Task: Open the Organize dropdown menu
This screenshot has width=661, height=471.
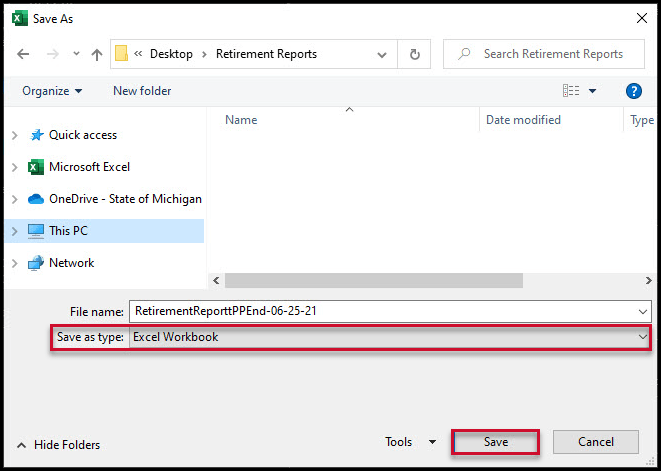Action: pos(53,91)
